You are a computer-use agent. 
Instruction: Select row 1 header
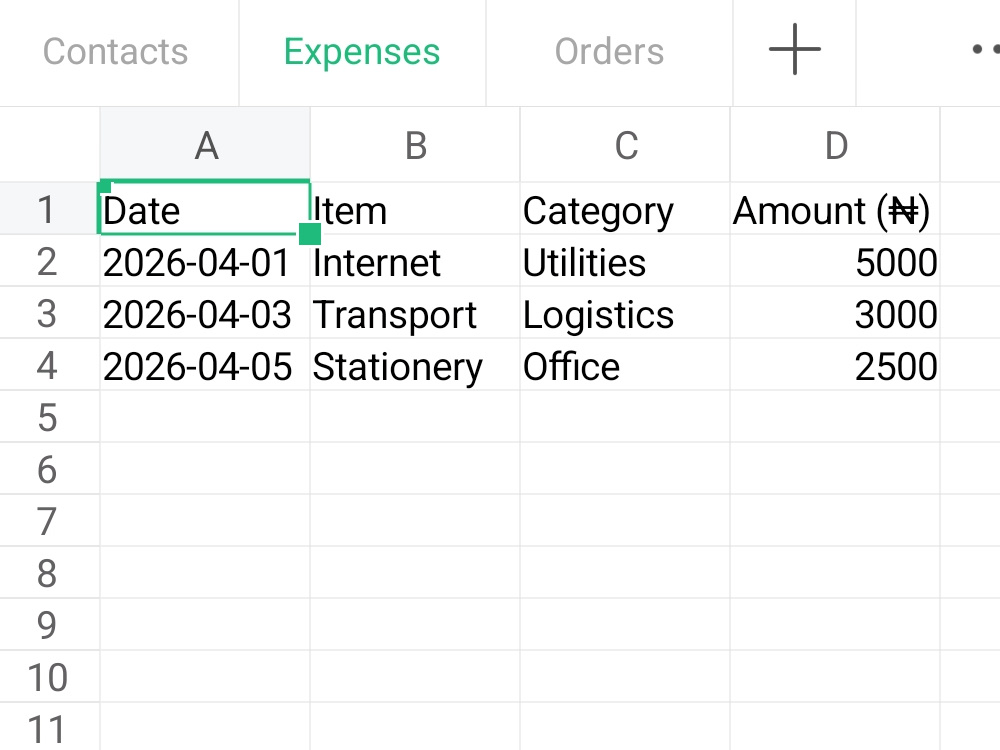click(49, 209)
